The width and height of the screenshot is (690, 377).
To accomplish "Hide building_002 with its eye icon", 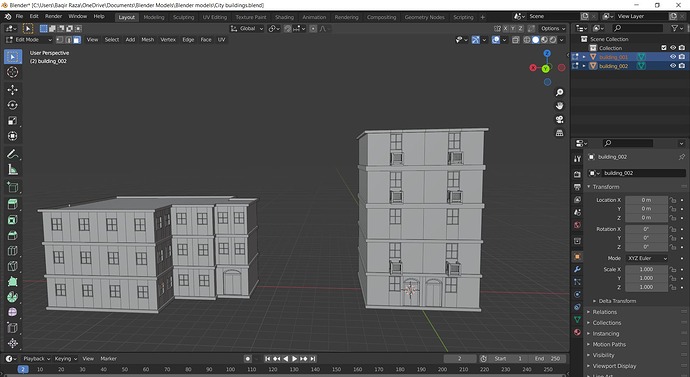I will [673, 66].
